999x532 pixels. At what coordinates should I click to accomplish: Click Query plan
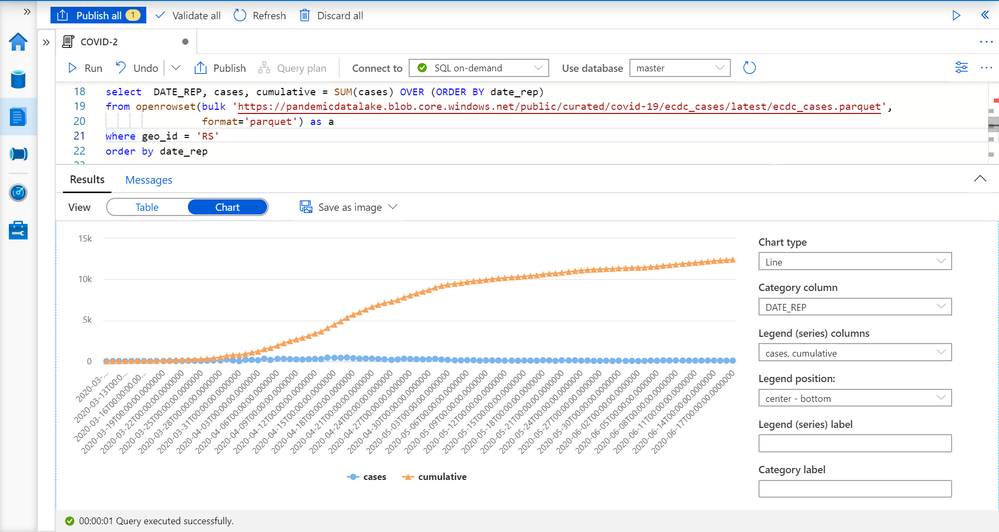[292, 68]
